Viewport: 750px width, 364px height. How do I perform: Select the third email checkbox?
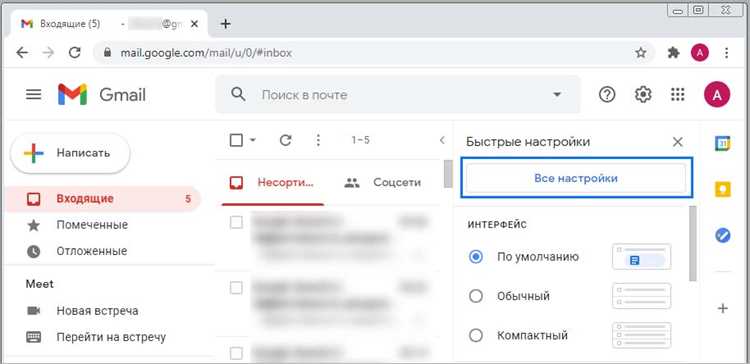pos(236,353)
